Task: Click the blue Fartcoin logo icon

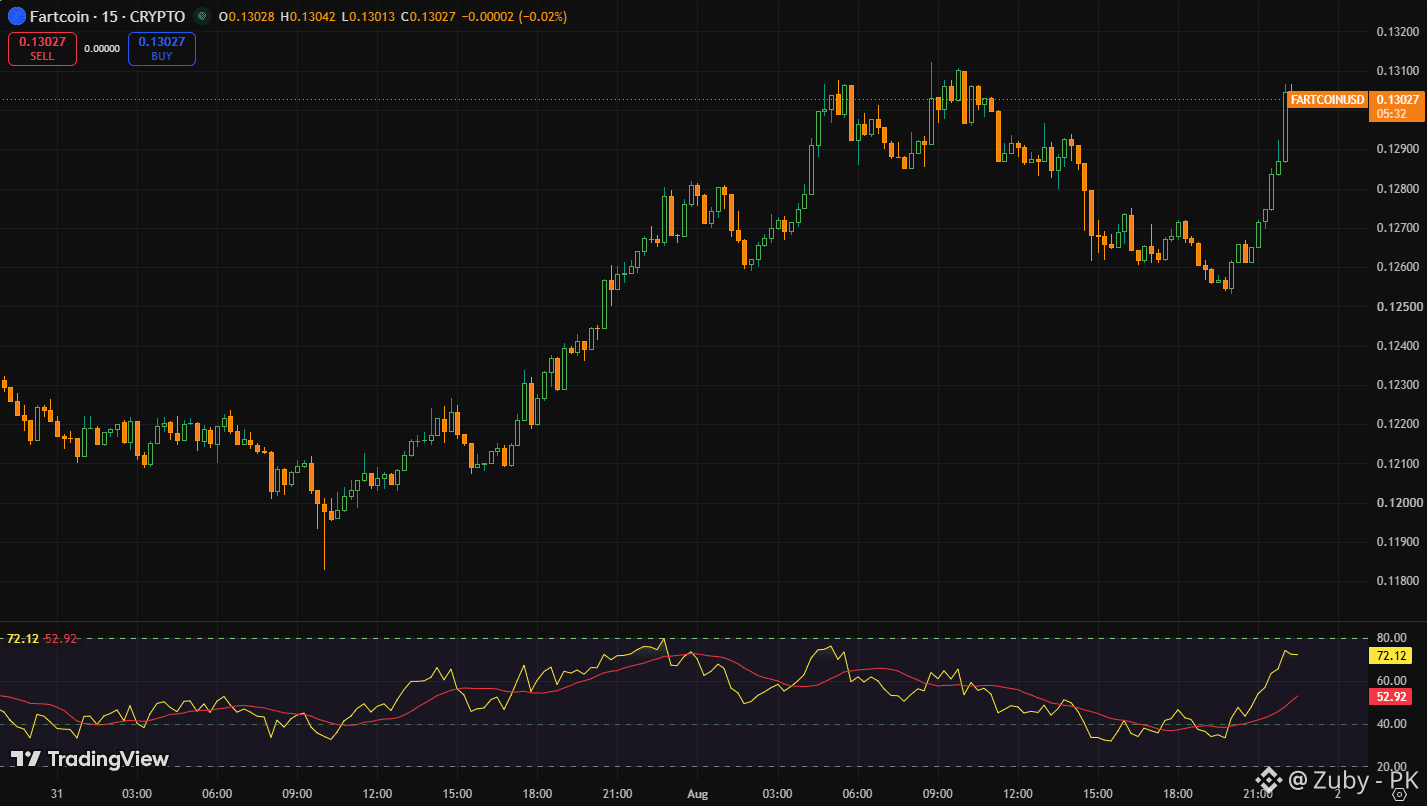Action: pos(15,16)
